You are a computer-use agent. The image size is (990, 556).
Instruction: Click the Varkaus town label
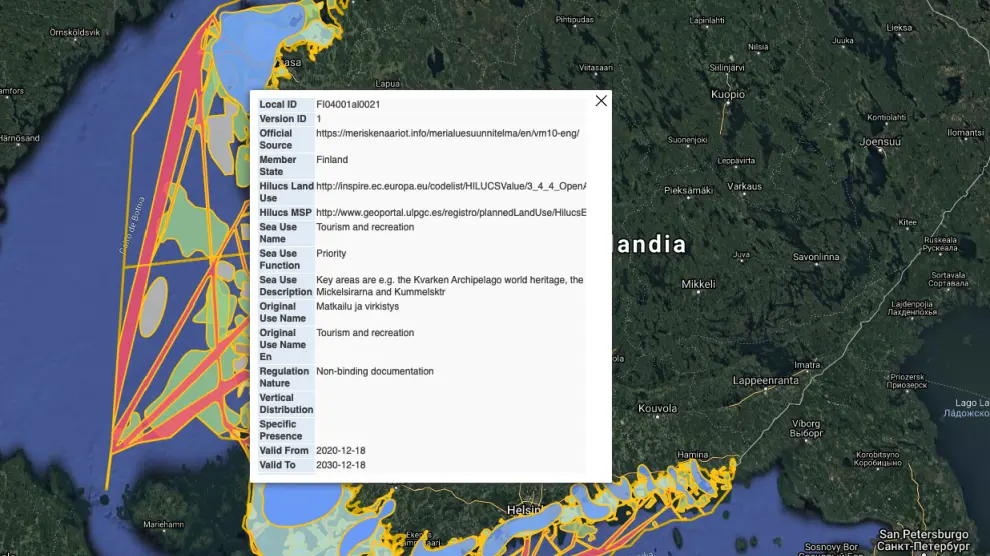[744, 186]
